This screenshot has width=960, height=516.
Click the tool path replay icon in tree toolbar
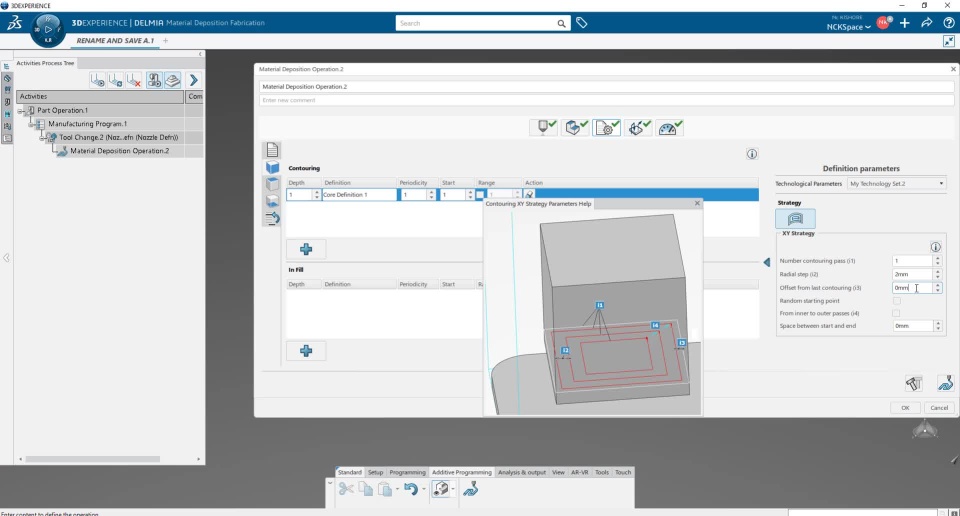pyautogui.click(x=97, y=80)
